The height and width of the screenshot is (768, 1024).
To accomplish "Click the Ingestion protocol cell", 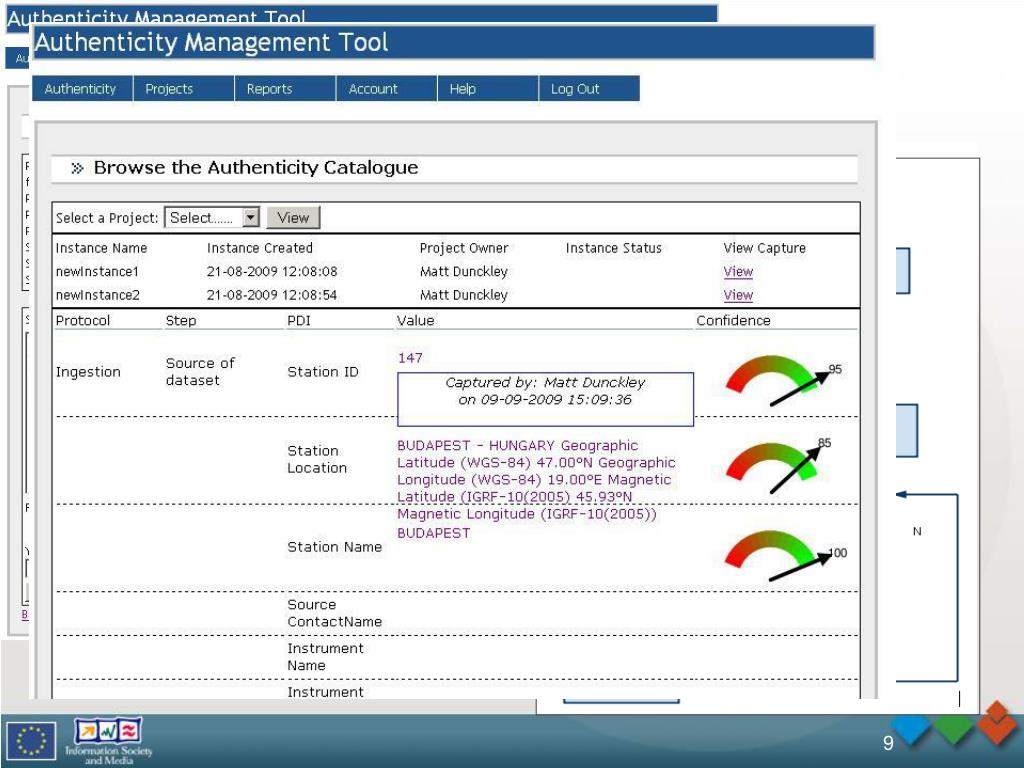I will coord(88,372).
